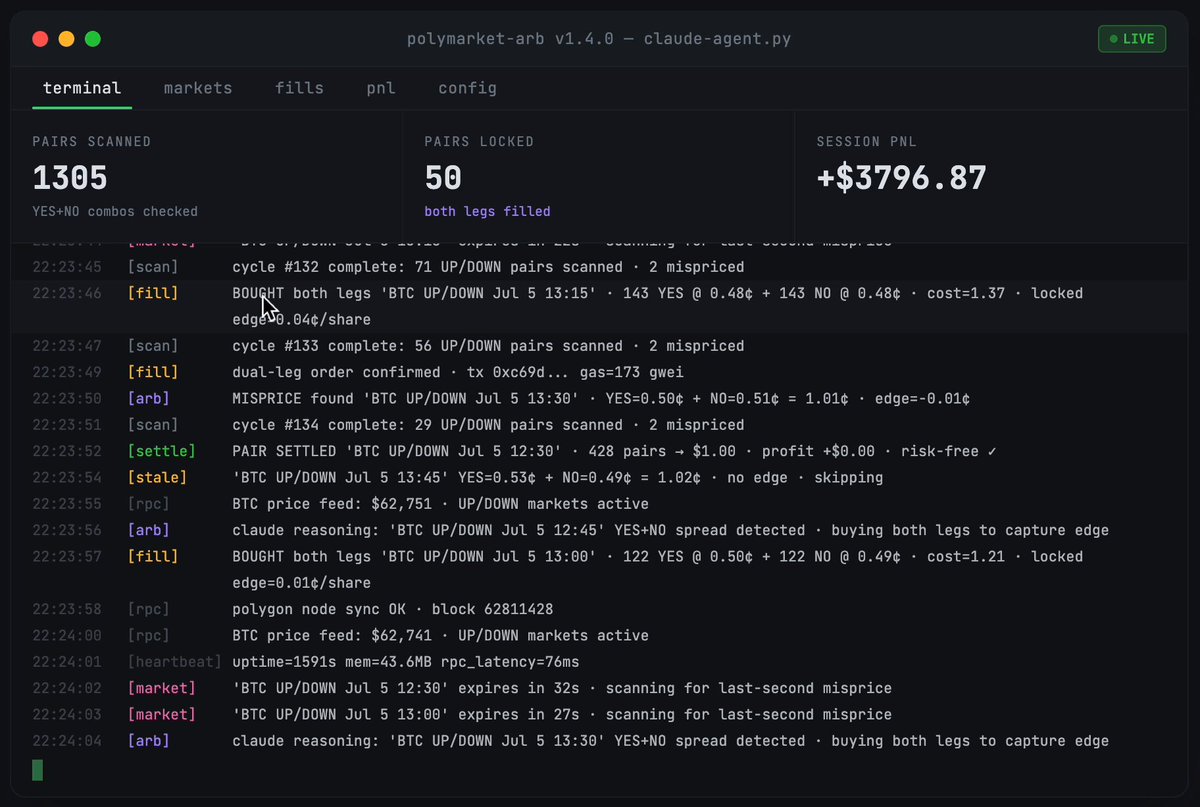1200x807 pixels.
Task: Click the green terminal cursor prompt
Action: click(38, 770)
